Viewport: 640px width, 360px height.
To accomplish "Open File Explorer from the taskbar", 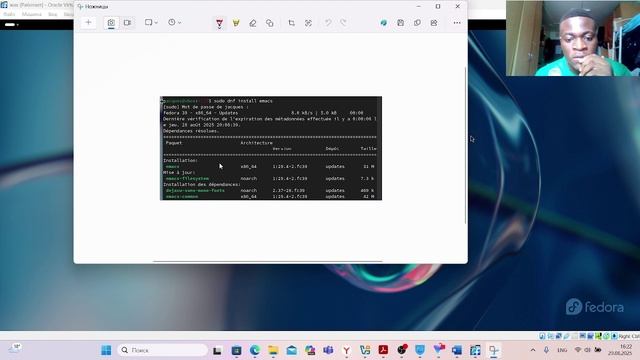I will pos(273,350).
